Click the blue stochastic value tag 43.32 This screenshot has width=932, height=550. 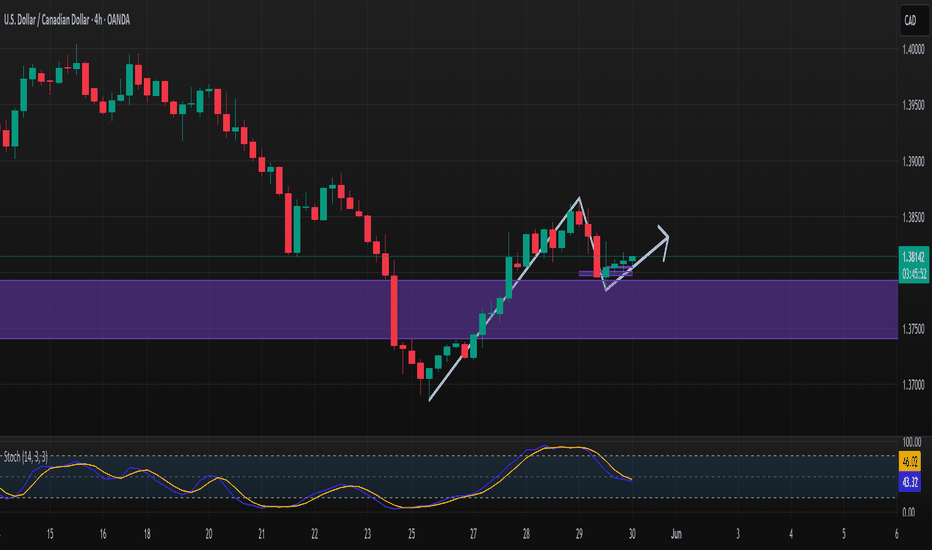tap(910, 482)
